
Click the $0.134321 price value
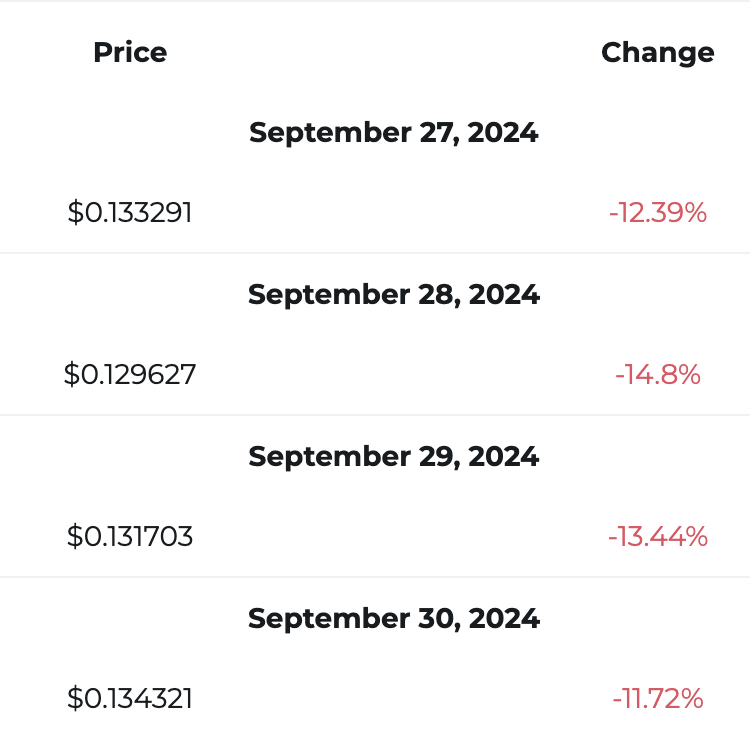pos(130,699)
